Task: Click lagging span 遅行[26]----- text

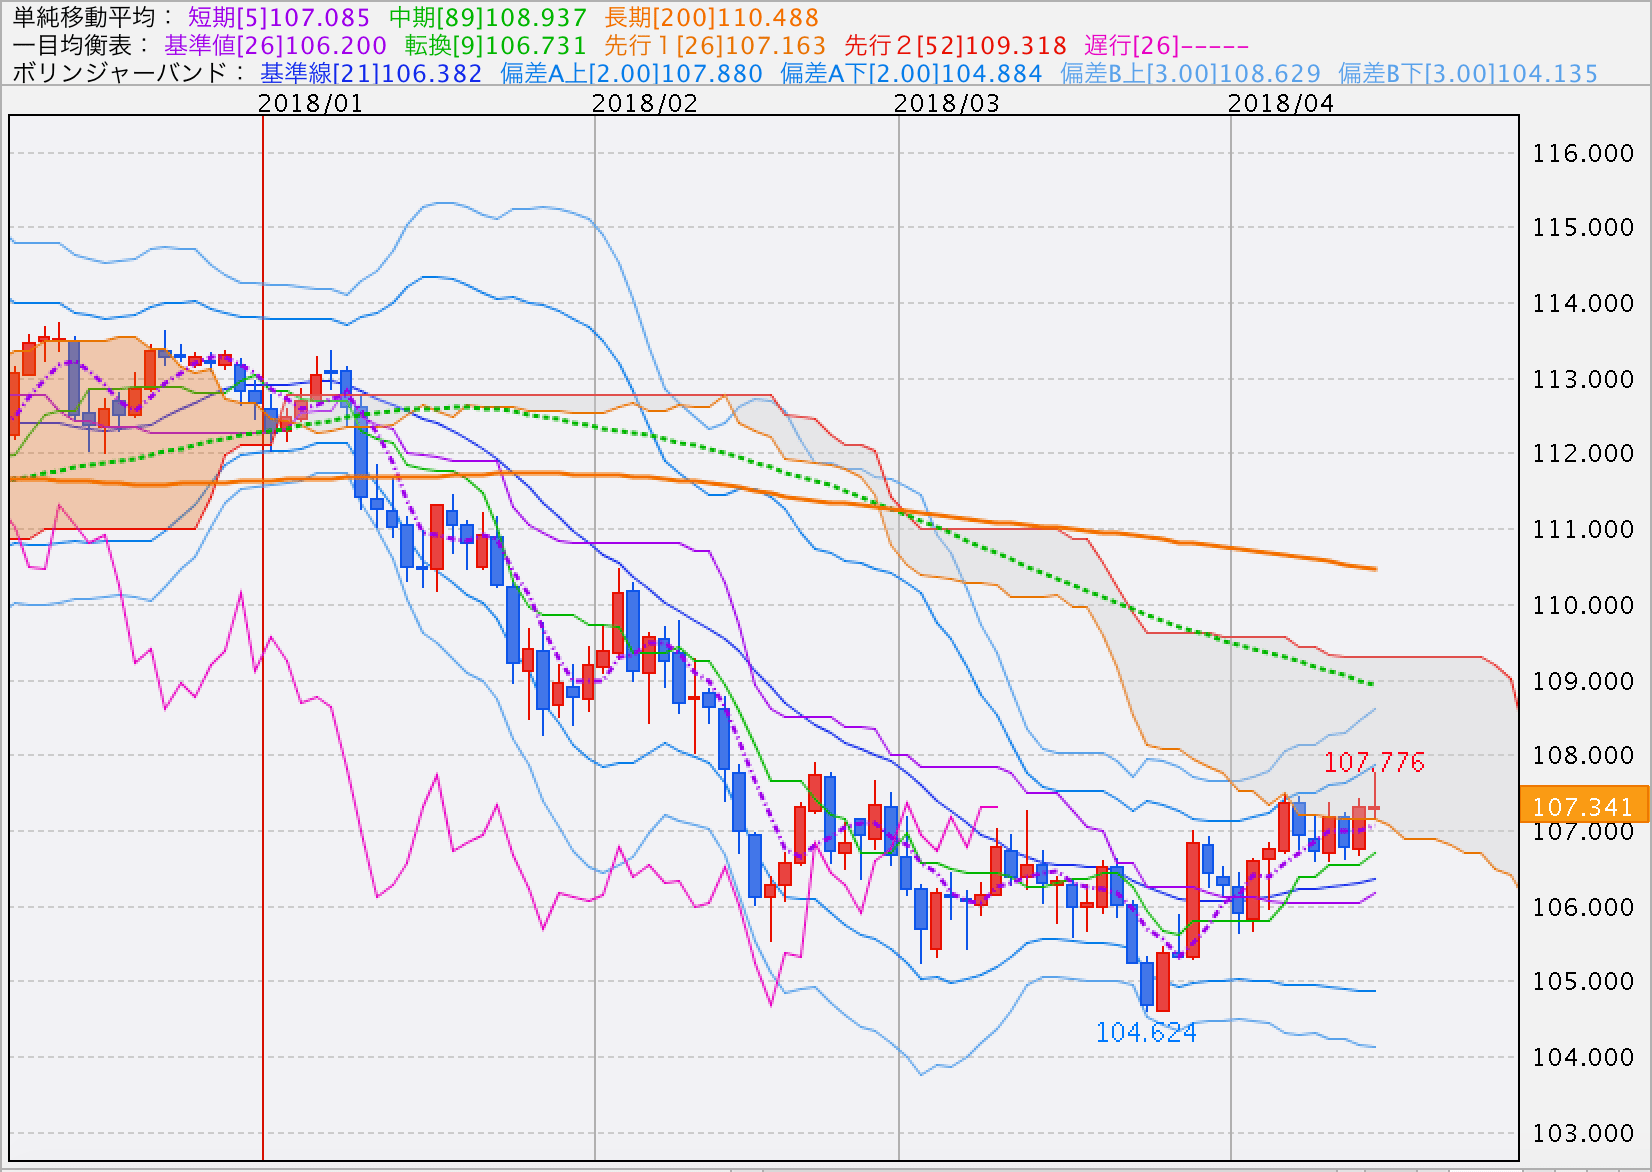Action: pos(1167,45)
